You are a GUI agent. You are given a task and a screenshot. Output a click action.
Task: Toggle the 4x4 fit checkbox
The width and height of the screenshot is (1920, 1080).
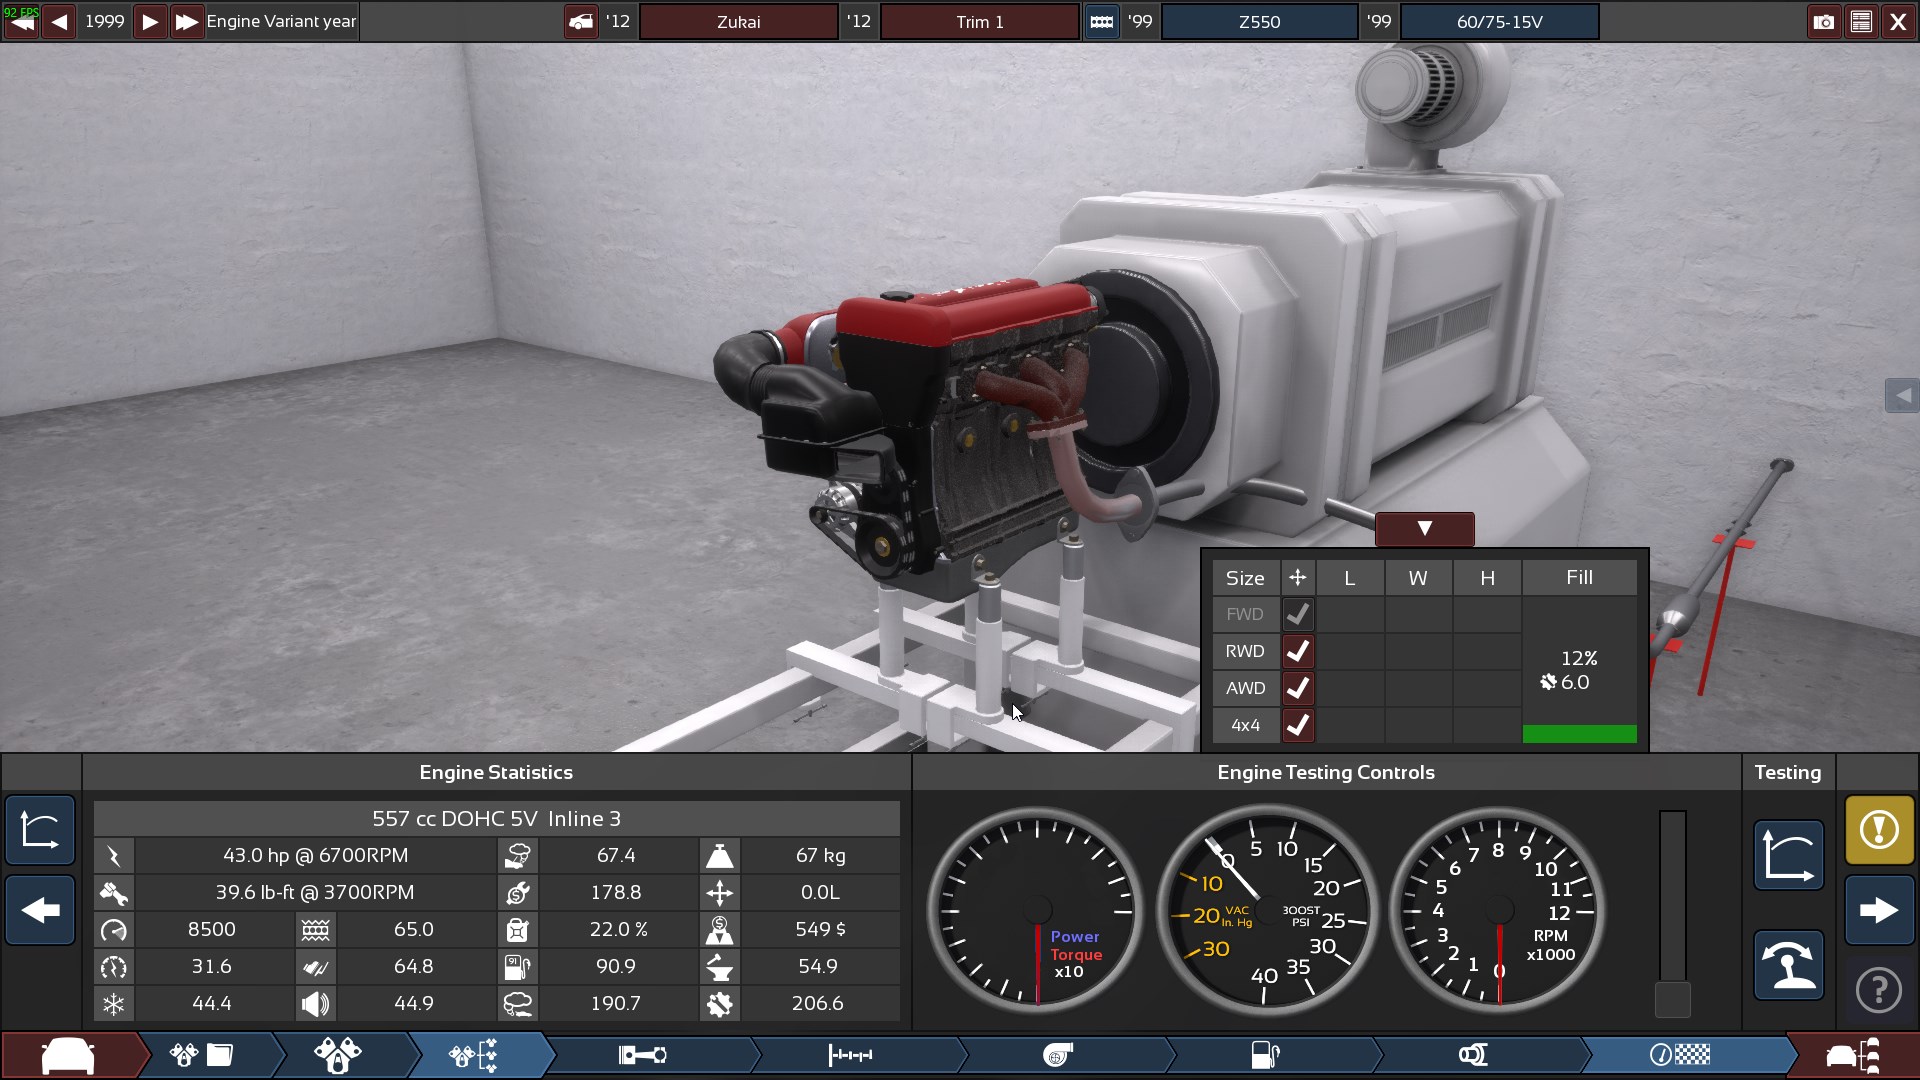tap(1298, 725)
